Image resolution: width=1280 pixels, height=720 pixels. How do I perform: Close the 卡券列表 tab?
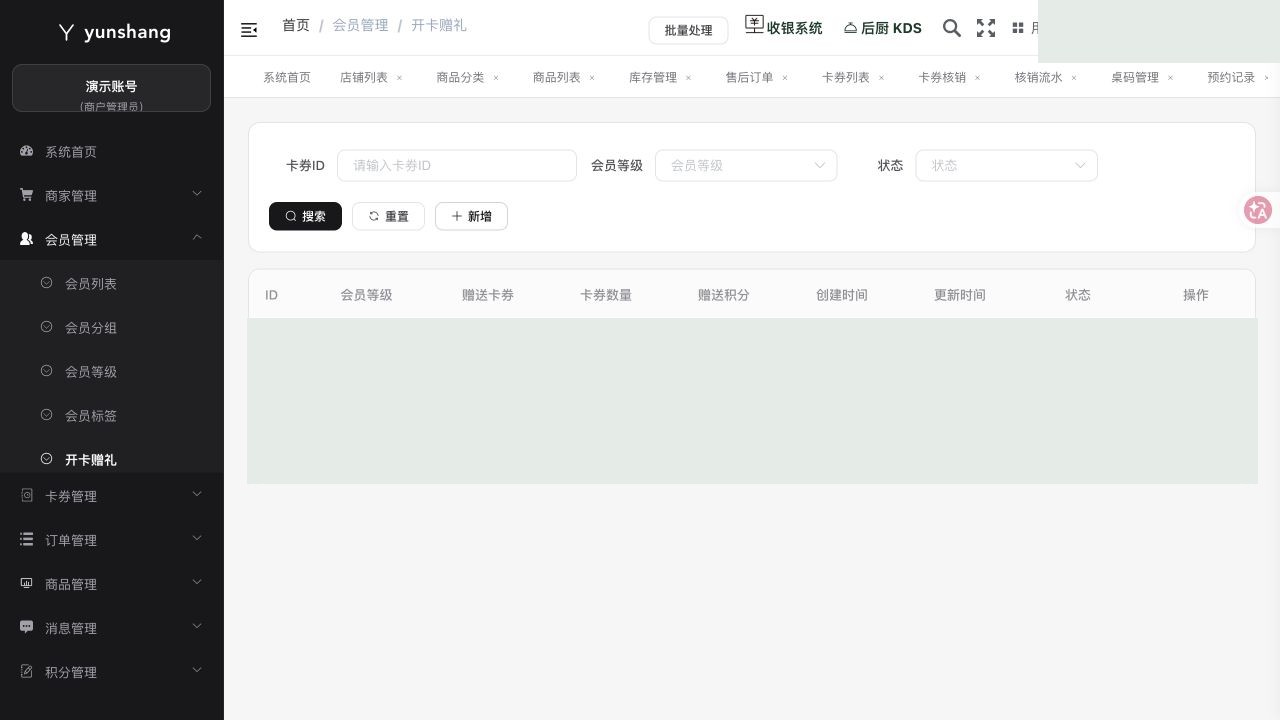881,78
